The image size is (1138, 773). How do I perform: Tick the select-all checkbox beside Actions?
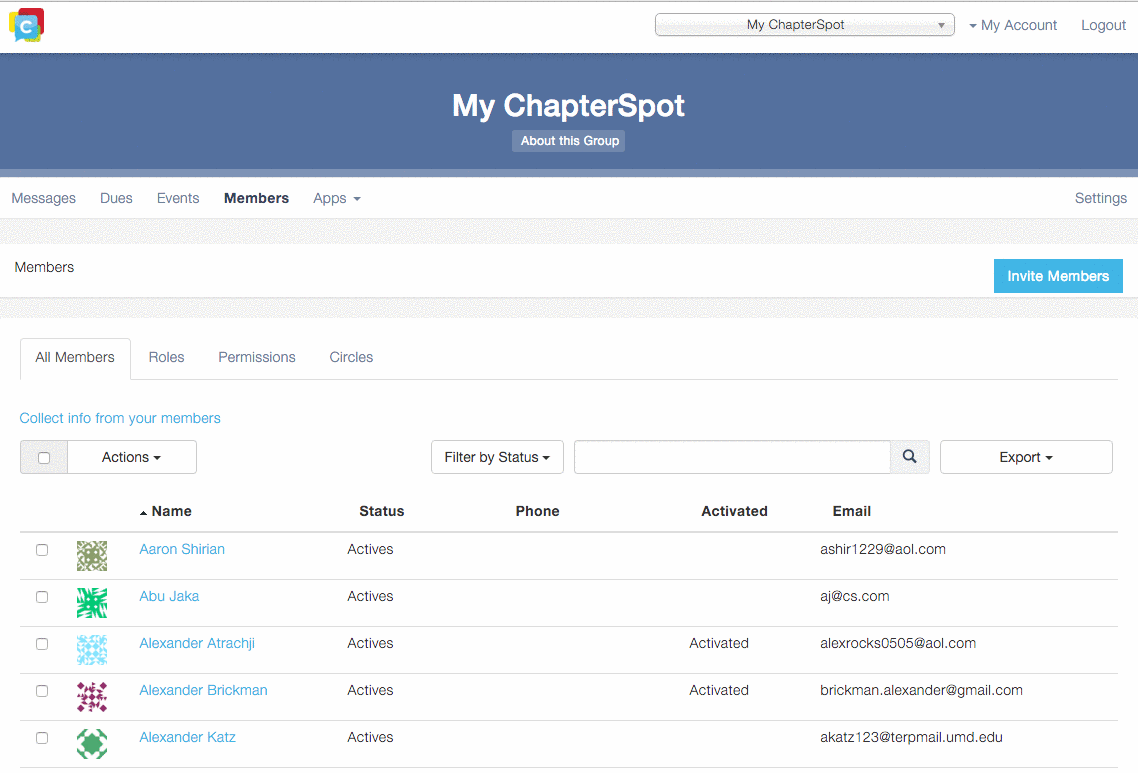pos(44,458)
